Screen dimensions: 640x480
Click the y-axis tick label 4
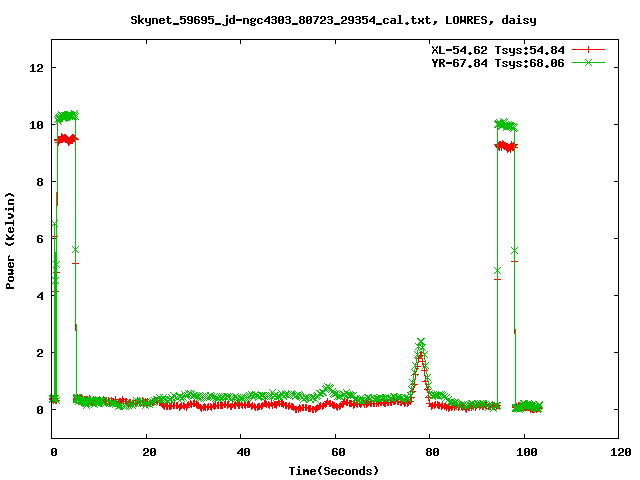click(x=40, y=296)
